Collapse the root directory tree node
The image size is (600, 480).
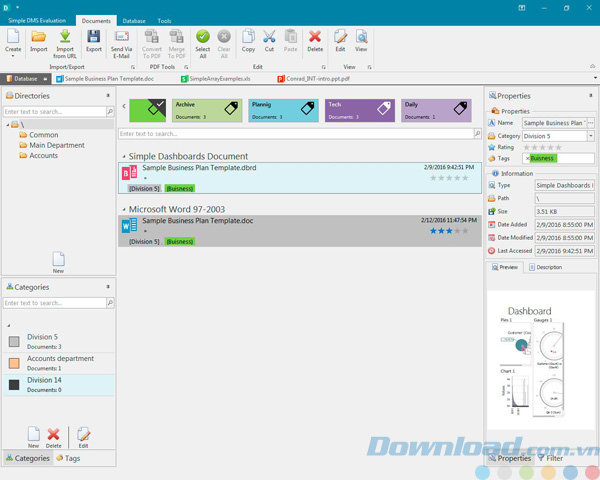[x=8, y=125]
